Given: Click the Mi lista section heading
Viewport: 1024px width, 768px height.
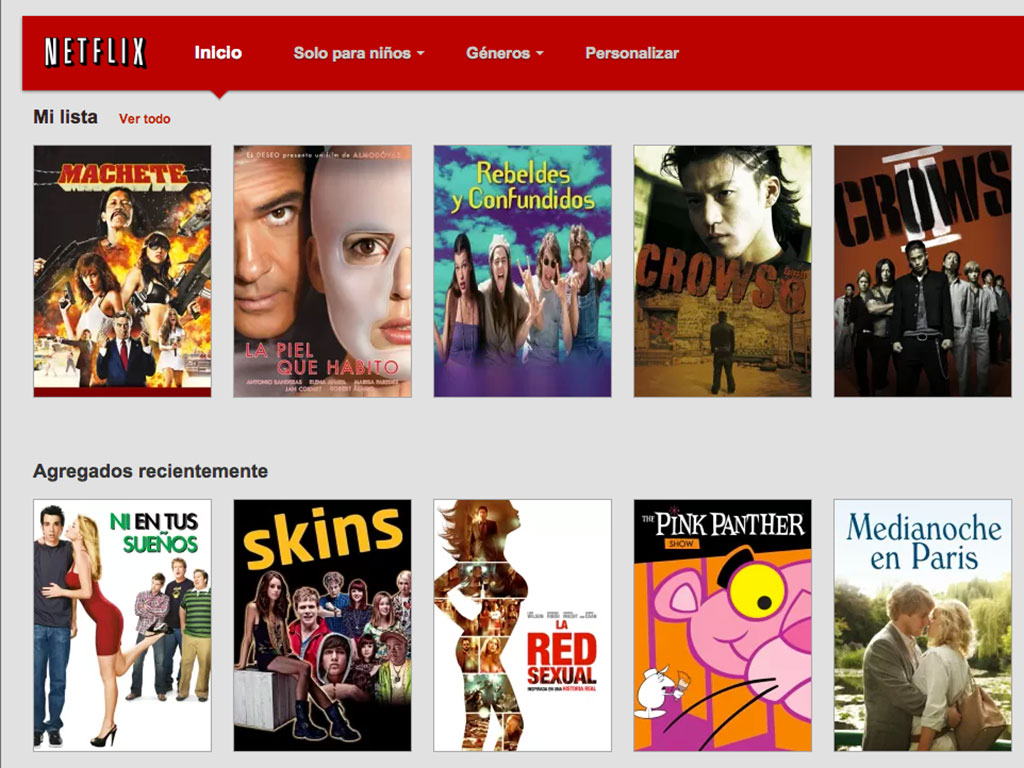Looking at the screenshot, I should 65,117.
